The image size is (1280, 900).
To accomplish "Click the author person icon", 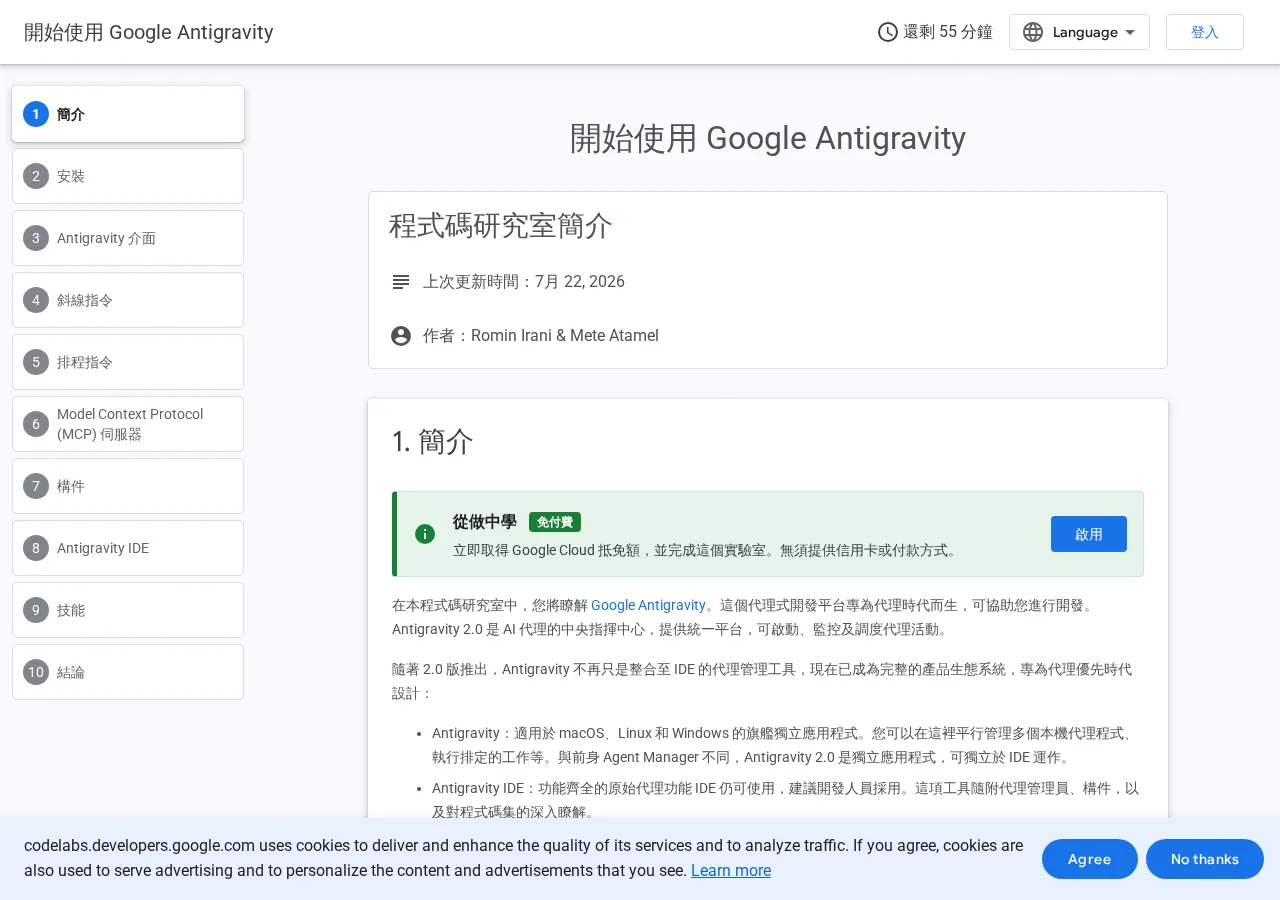I will [401, 336].
